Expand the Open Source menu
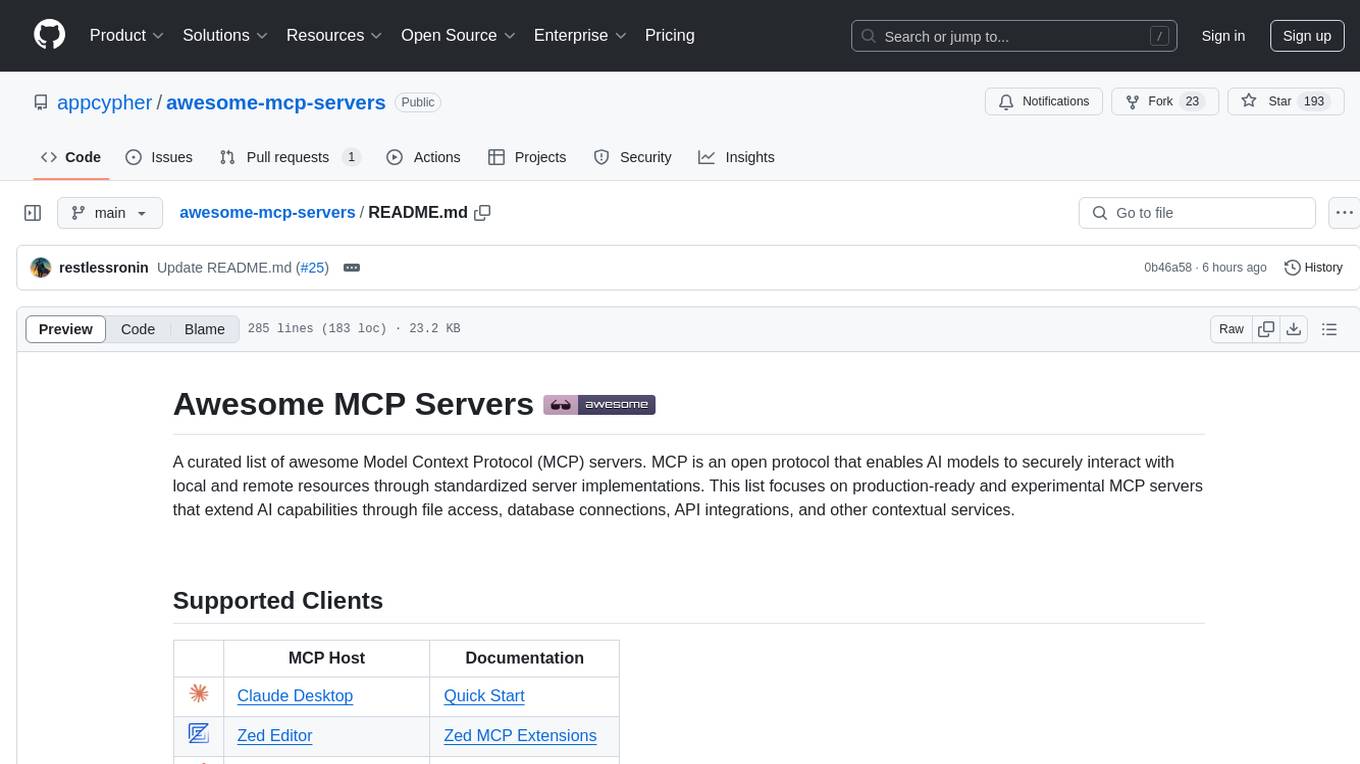The image size is (1360, 764). [458, 35]
